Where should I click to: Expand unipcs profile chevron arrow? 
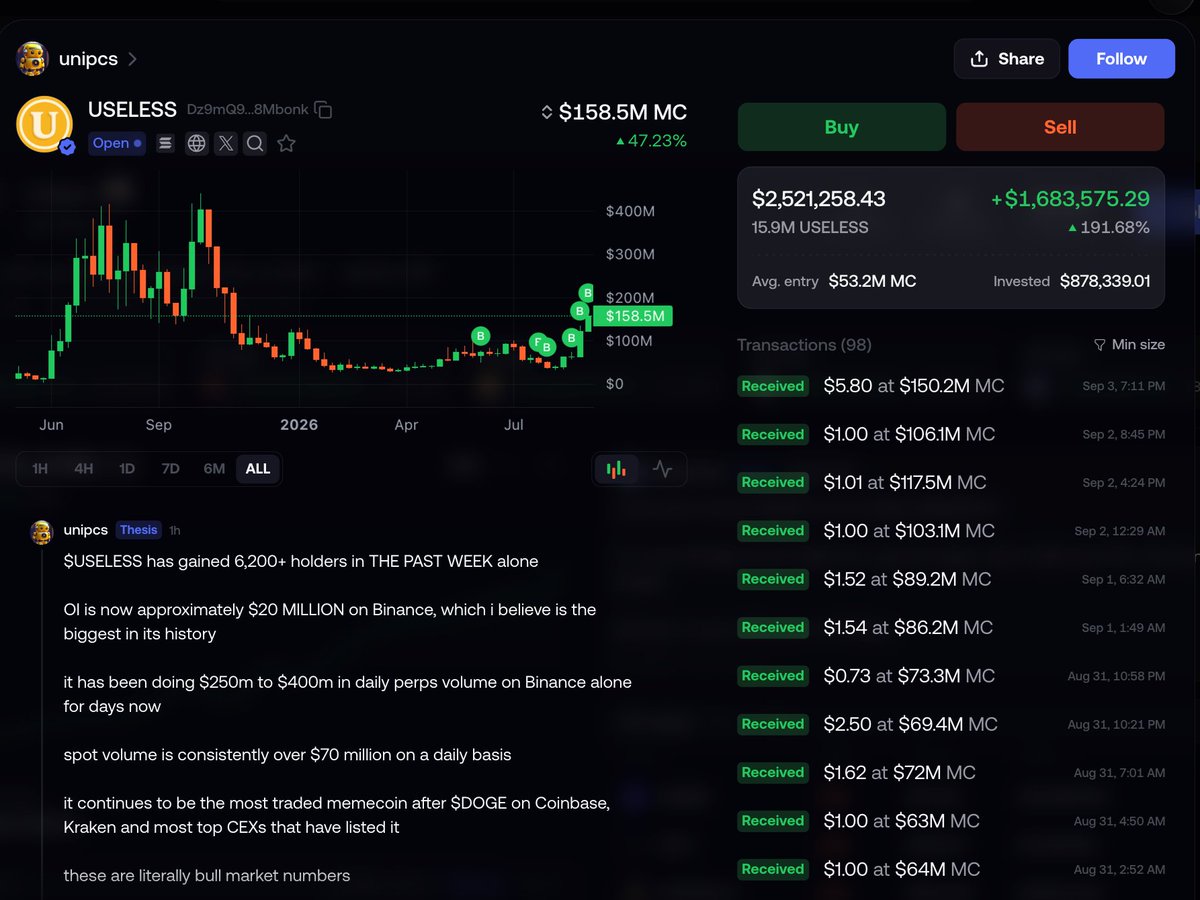click(x=132, y=59)
